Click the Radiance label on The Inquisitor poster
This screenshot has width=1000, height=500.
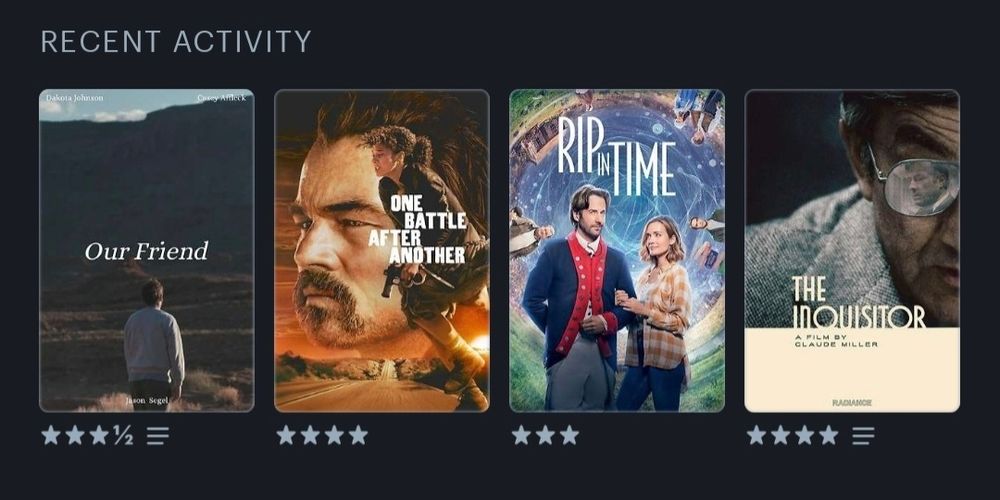[852, 402]
